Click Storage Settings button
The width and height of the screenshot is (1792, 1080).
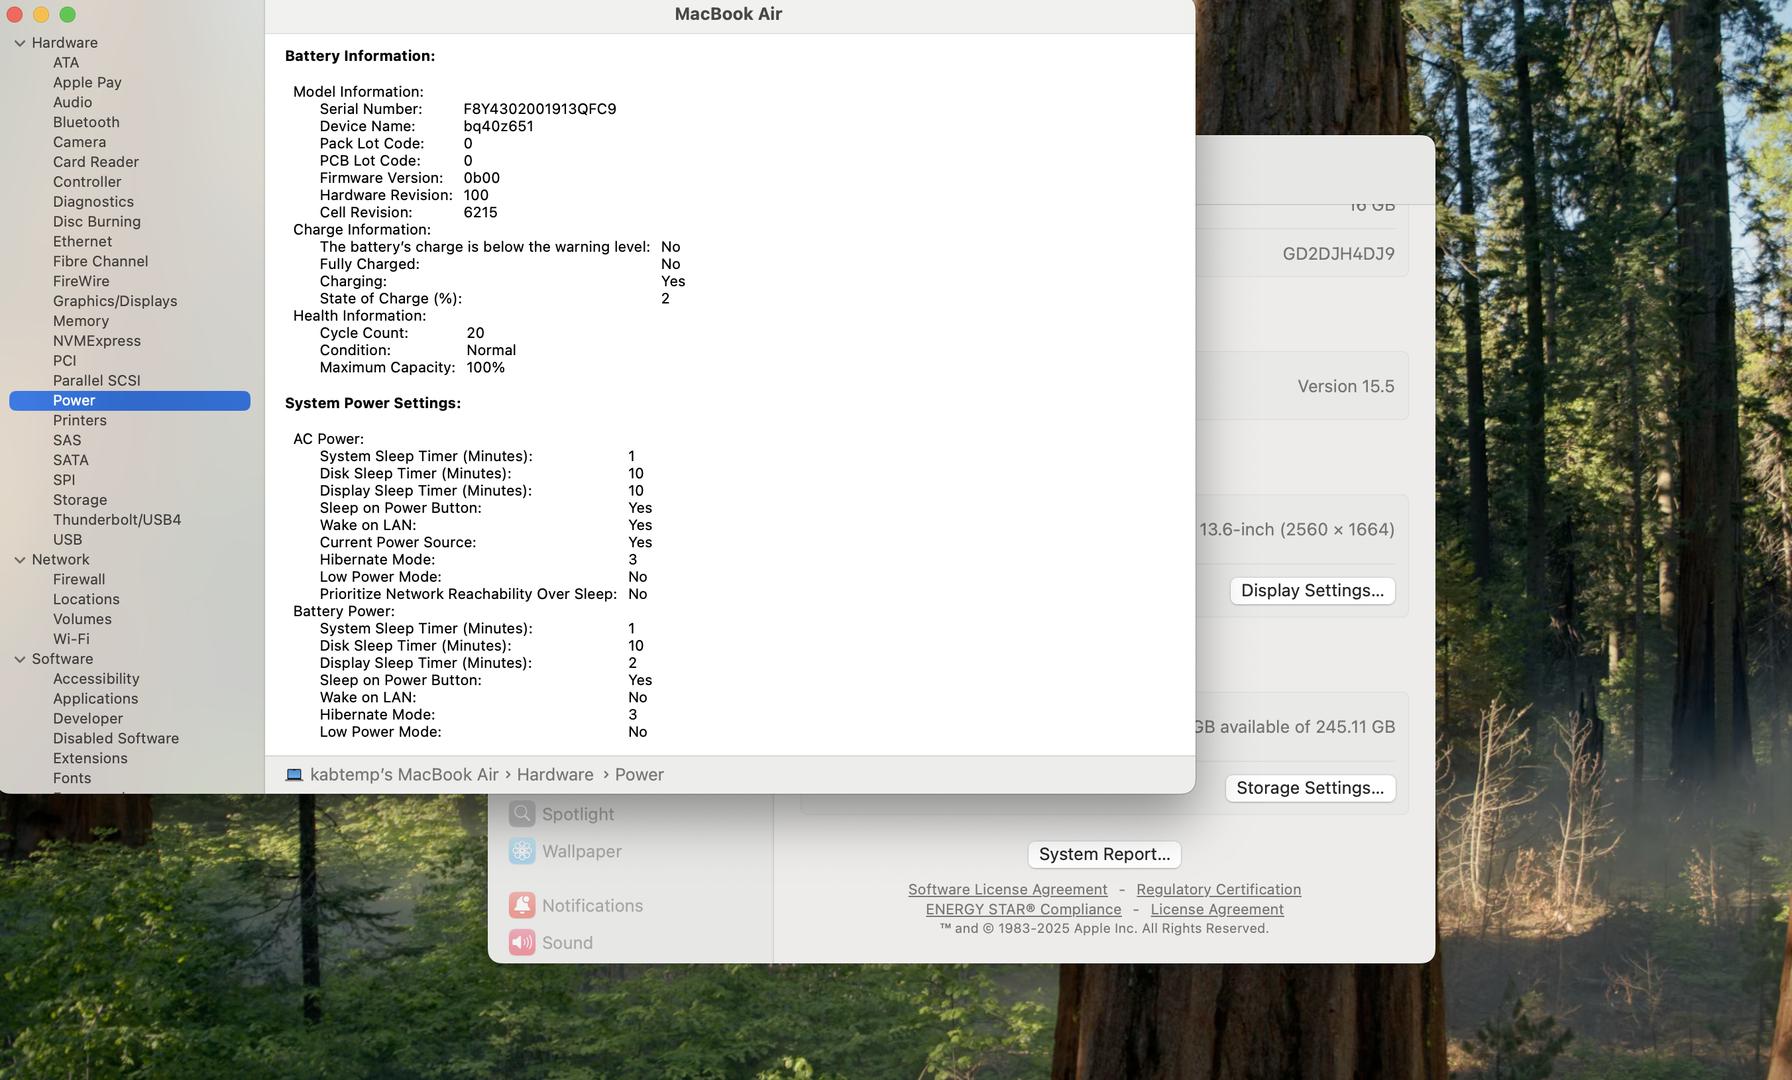tap(1310, 788)
